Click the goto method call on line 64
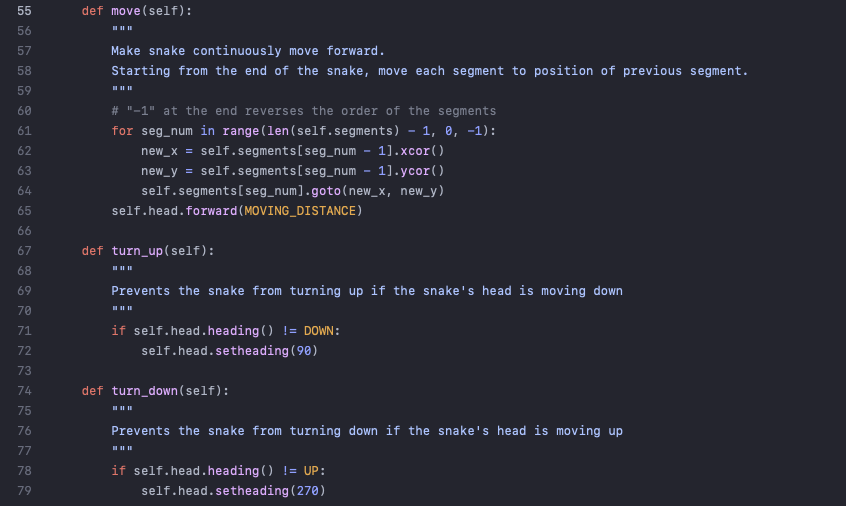The image size is (846, 506). (x=326, y=191)
